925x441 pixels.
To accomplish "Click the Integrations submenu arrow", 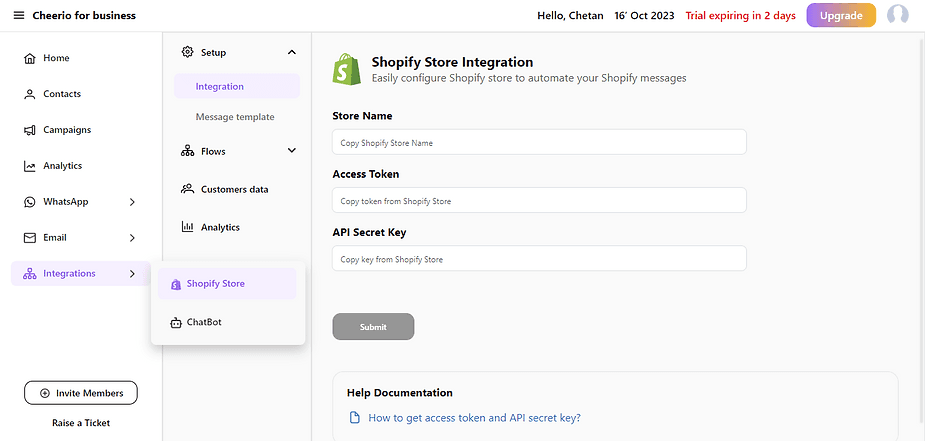I will click(x=132, y=274).
